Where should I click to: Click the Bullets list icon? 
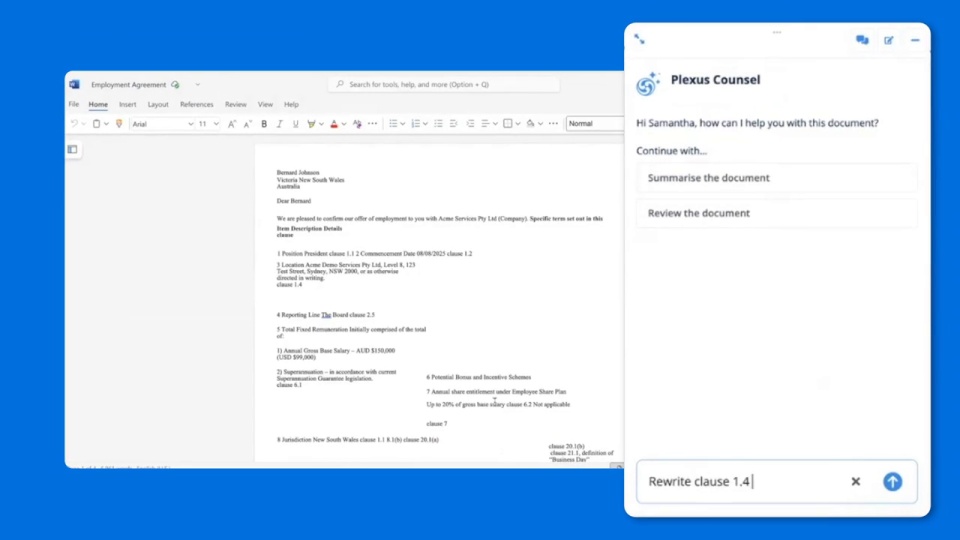click(393, 124)
